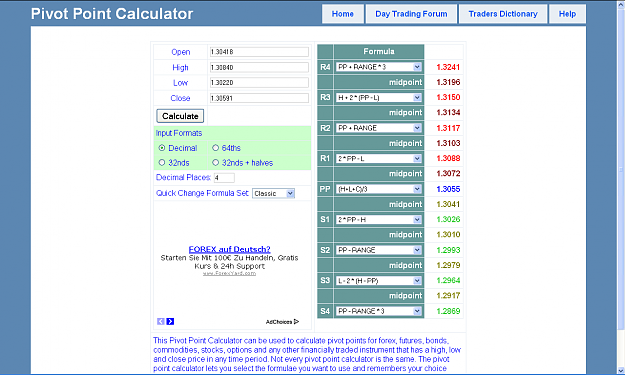Click into the High price field
625x375 pixels.
click(x=259, y=67)
